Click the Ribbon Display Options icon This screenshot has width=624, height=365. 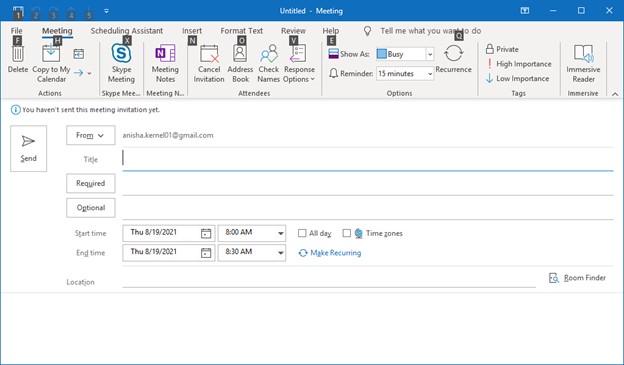tap(525, 11)
